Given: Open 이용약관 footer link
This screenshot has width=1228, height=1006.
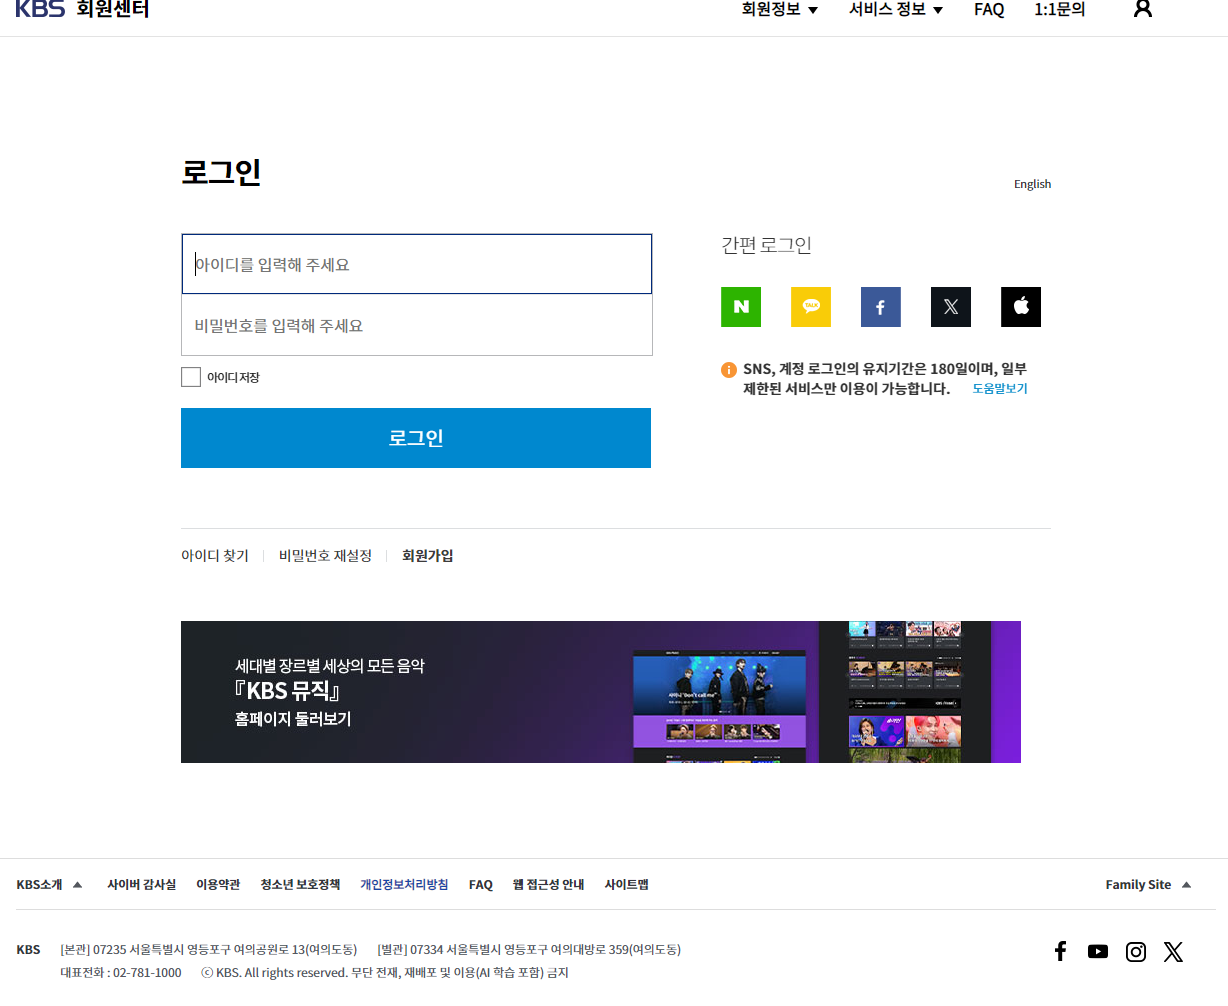Looking at the screenshot, I should click(x=218, y=885).
